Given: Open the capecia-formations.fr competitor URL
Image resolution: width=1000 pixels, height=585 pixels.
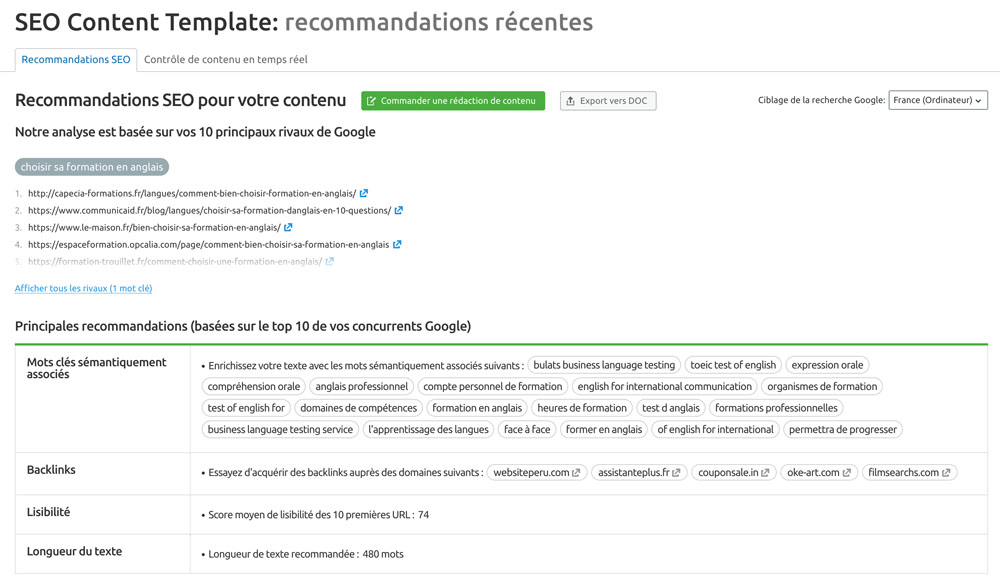Looking at the screenshot, I should pyautogui.click(x=192, y=193).
